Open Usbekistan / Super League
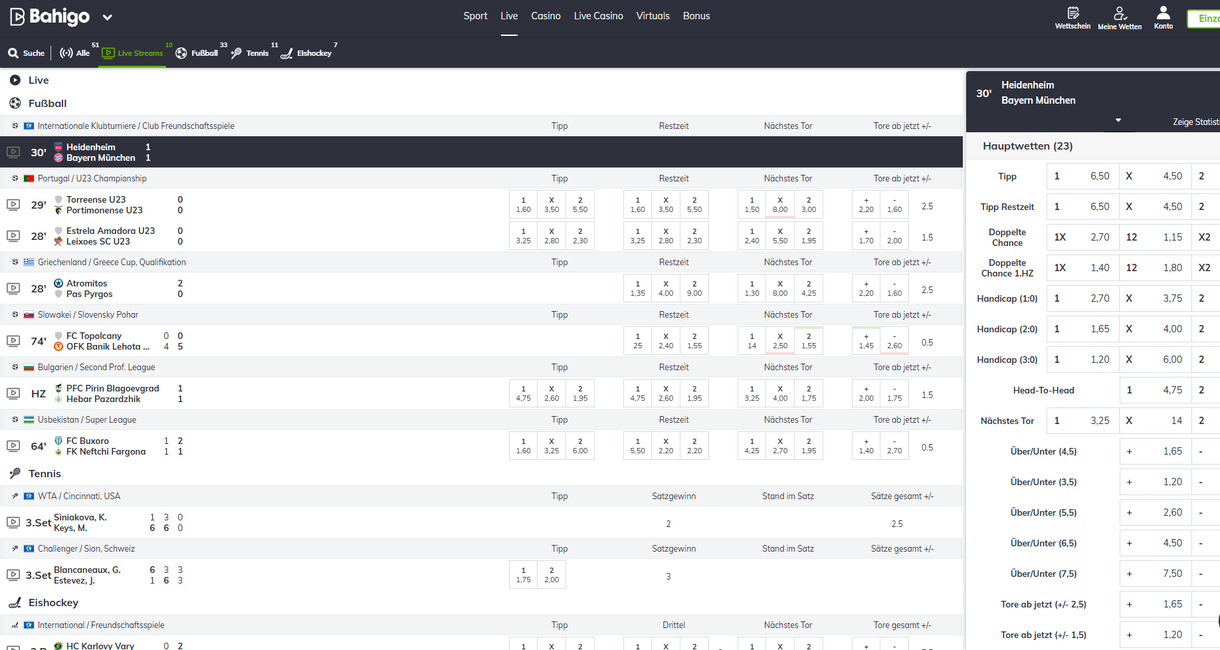The height and width of the screenshot is (650, 1220). tap(87, 419)
